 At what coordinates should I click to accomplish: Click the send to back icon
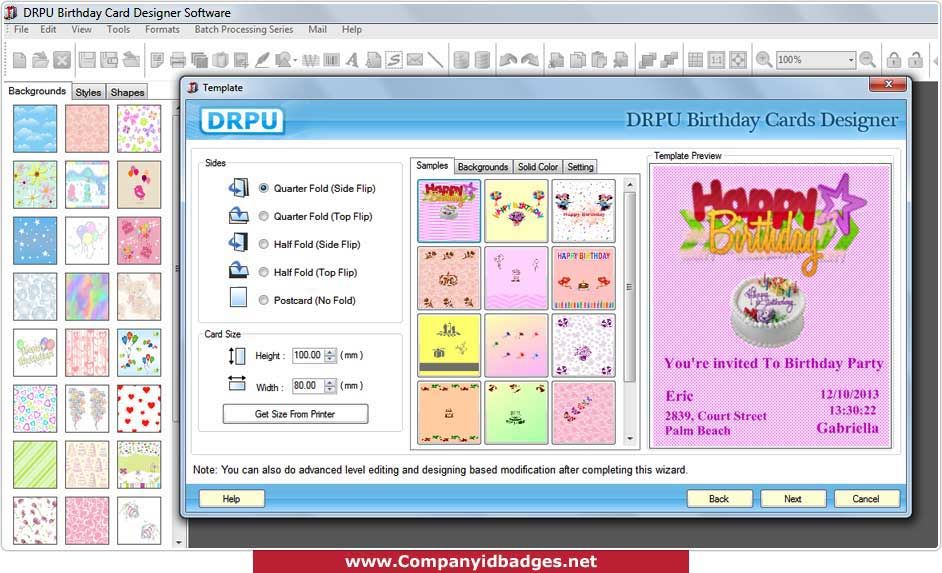point(669,59)
